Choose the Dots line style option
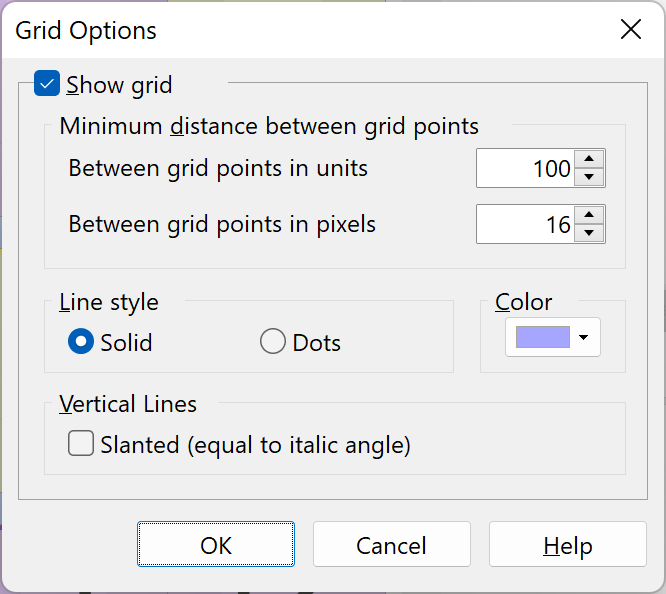666x594 pixels. (x=273, y=341)
